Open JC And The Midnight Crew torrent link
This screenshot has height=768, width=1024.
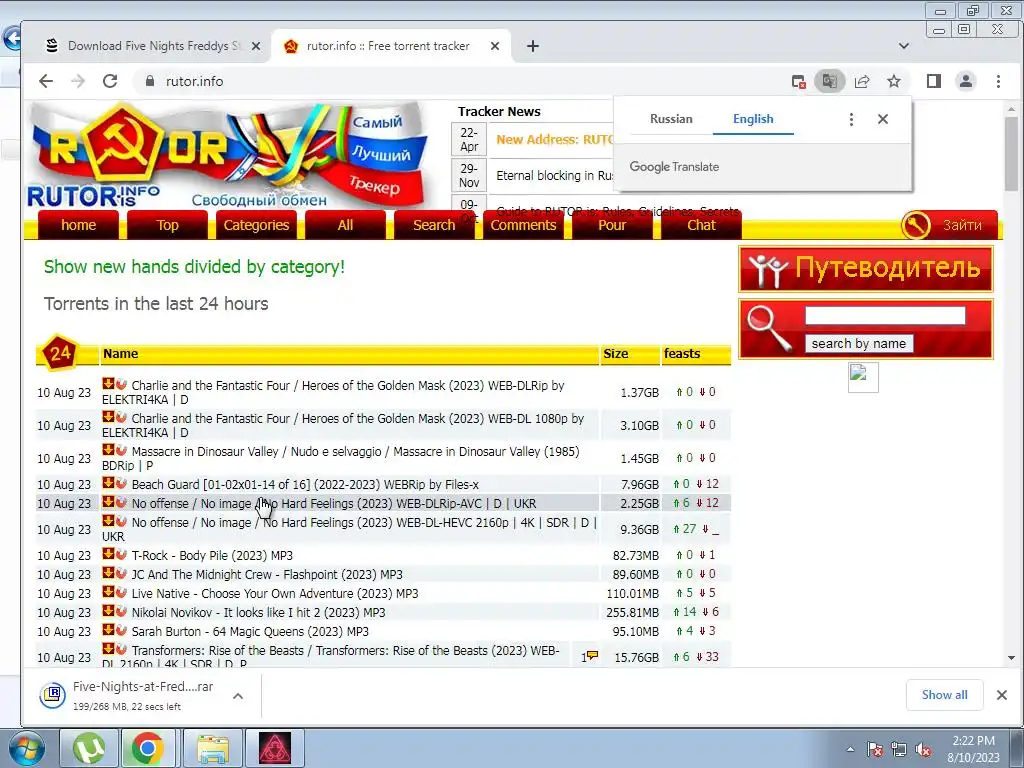click(267, 574)
